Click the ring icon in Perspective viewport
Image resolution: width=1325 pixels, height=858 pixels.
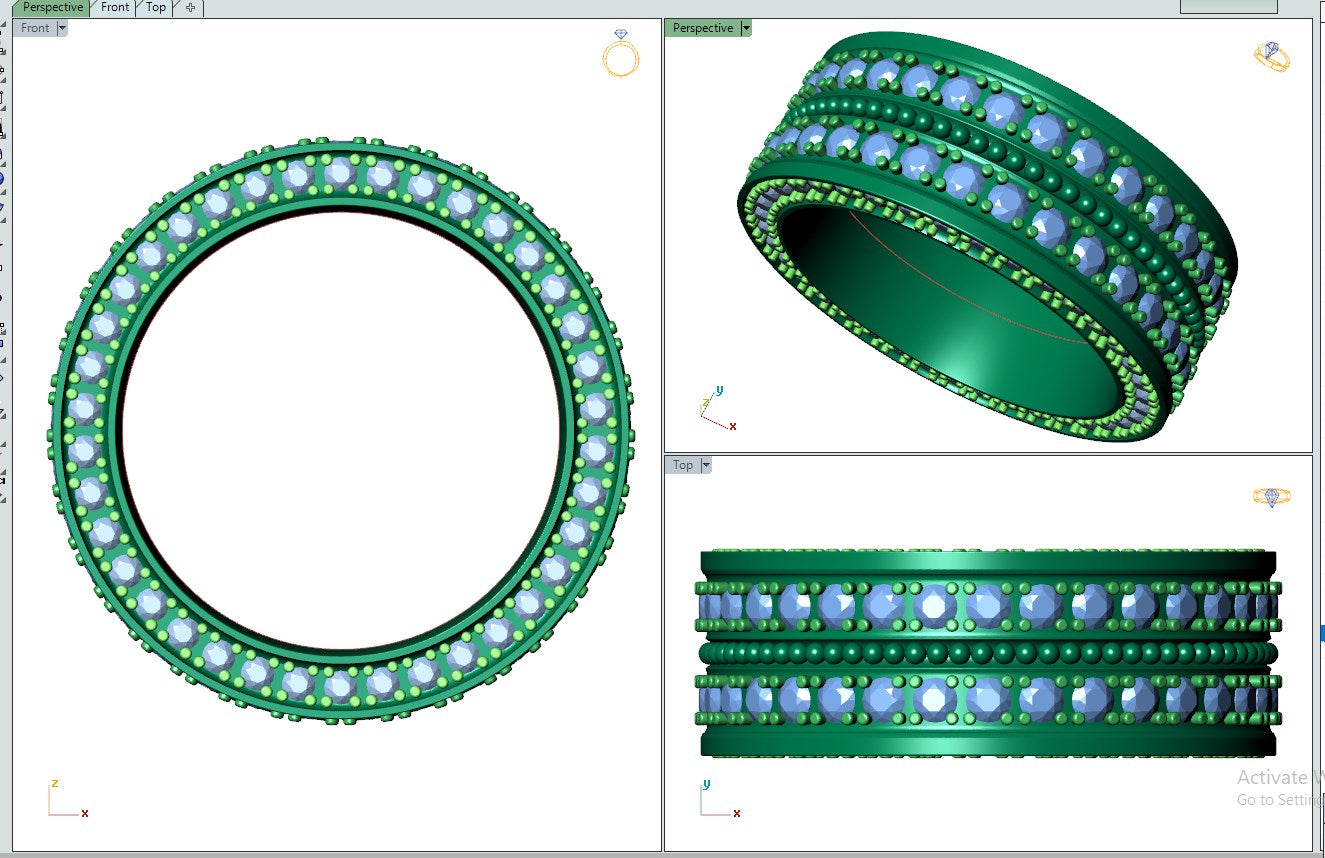click(1271, 56)
